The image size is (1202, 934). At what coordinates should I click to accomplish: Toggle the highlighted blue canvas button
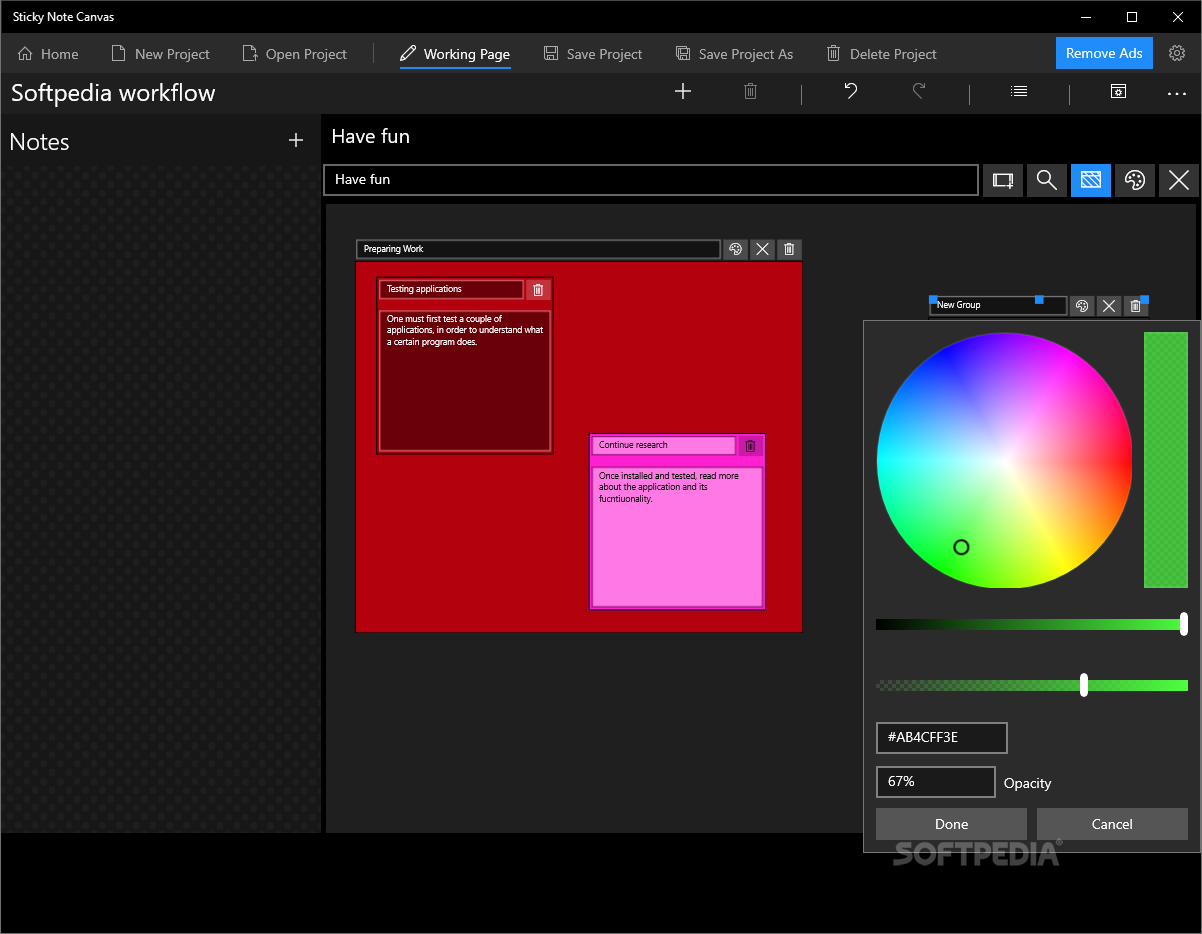coord(1091,180)
